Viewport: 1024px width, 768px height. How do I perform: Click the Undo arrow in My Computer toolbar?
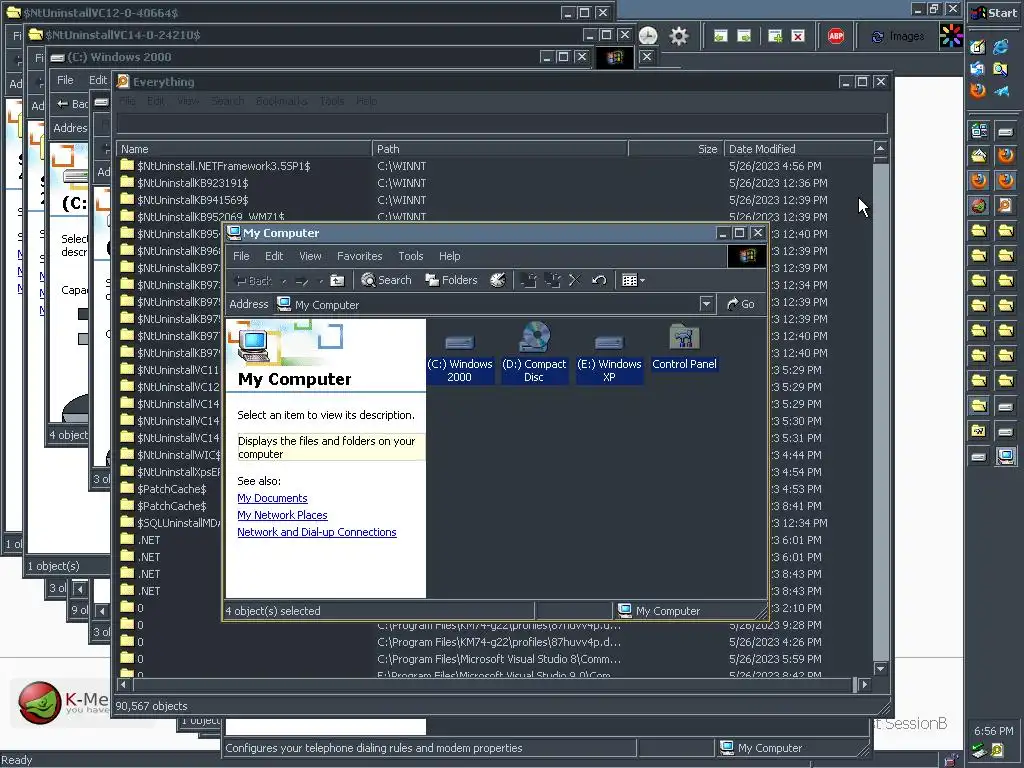[599, 280]
